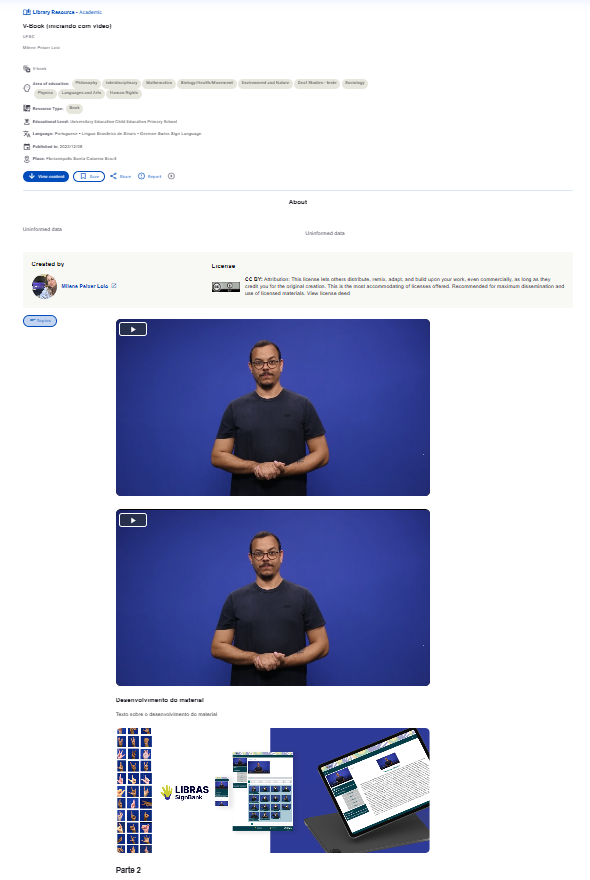
Task: Select the Philosophy education tag
Action: [86, 83]
